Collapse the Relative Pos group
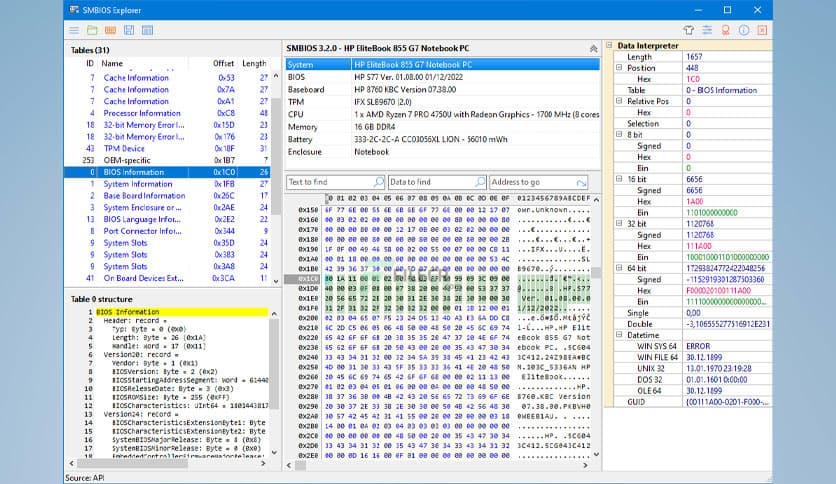 pyautogui.click(x=619, y=101)
